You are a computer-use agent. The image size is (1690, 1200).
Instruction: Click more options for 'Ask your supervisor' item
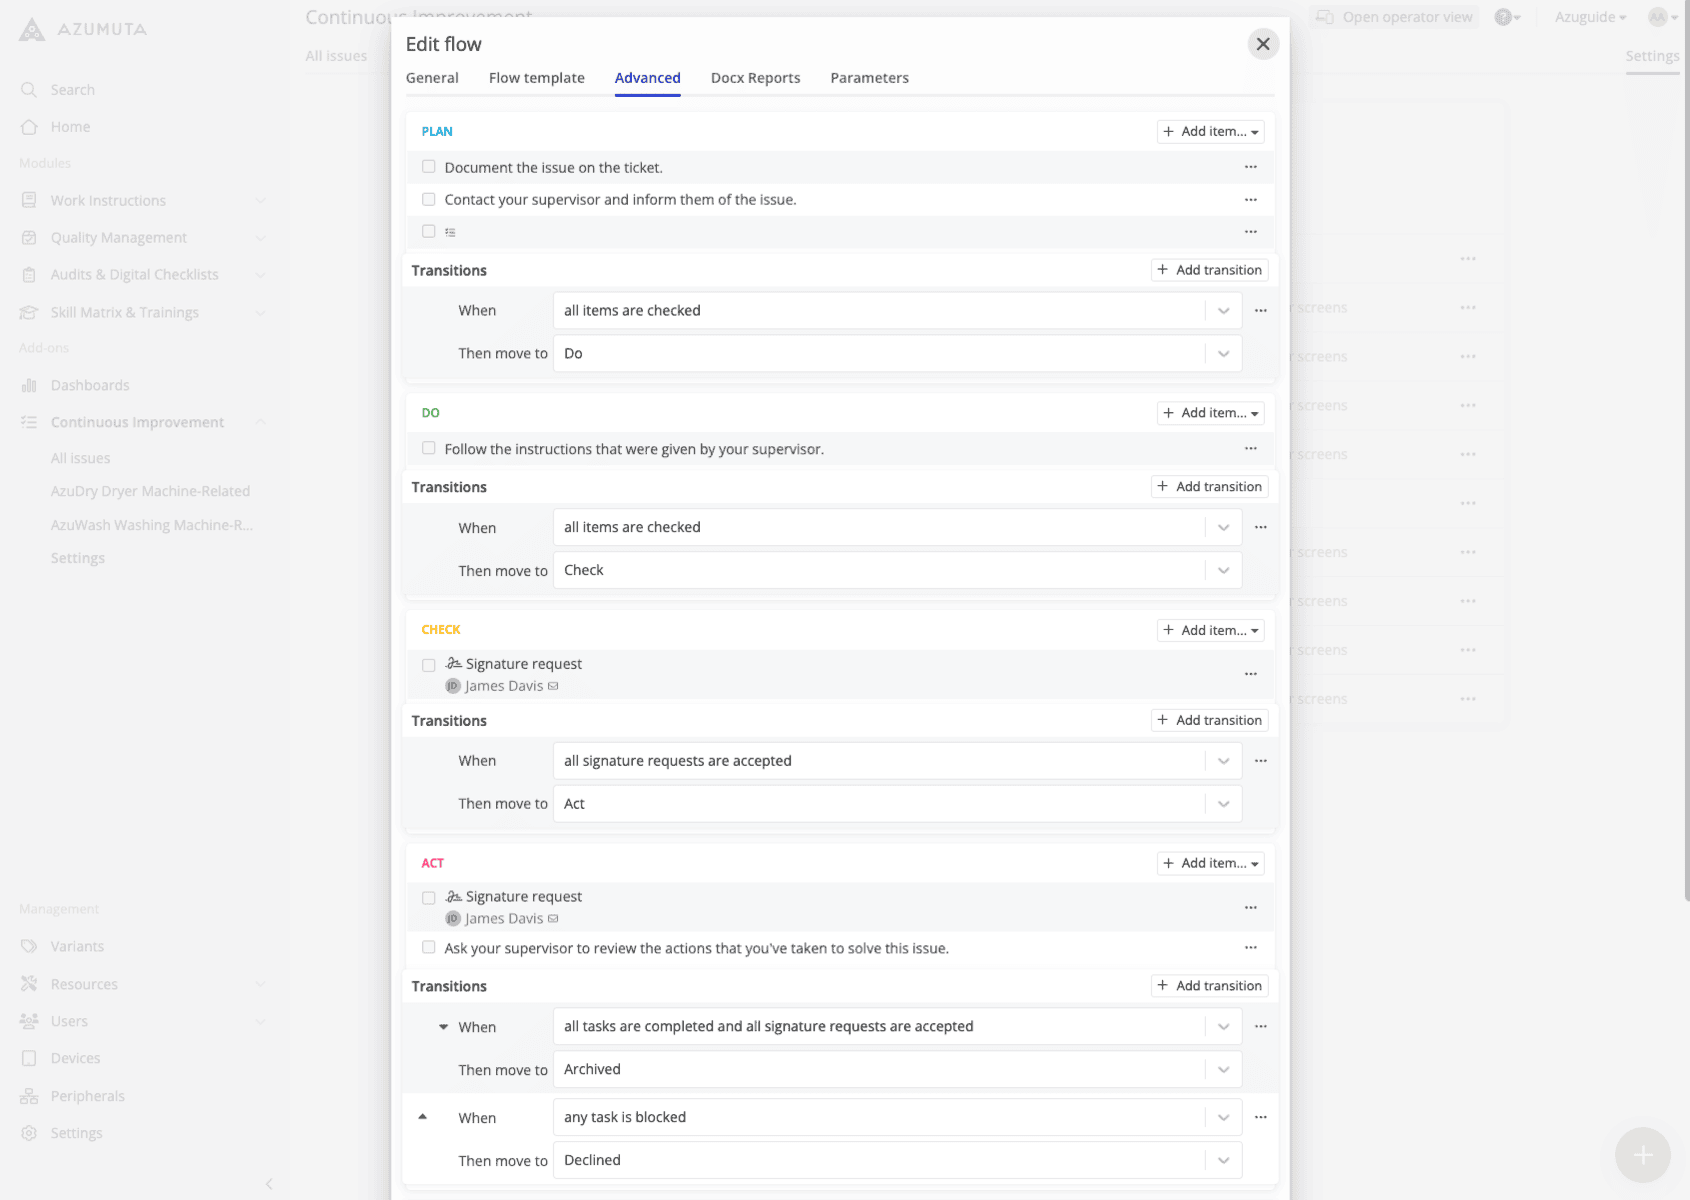(1250, 948)
